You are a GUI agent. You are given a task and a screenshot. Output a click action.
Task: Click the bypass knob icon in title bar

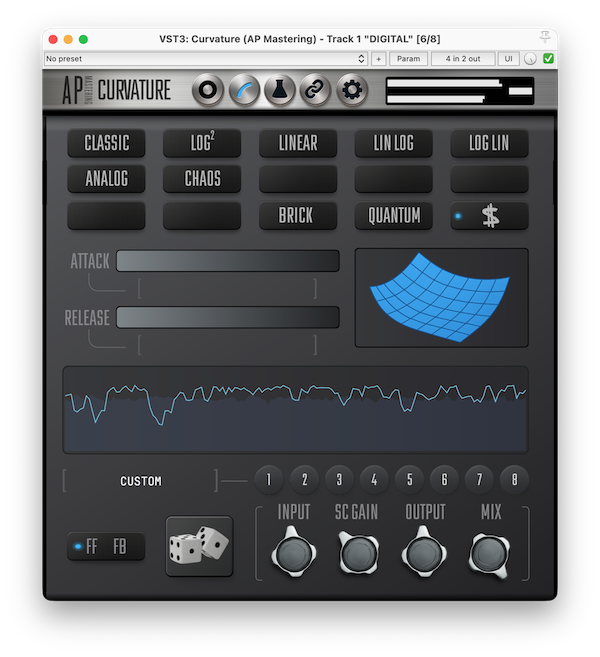[x=530, y=59]
